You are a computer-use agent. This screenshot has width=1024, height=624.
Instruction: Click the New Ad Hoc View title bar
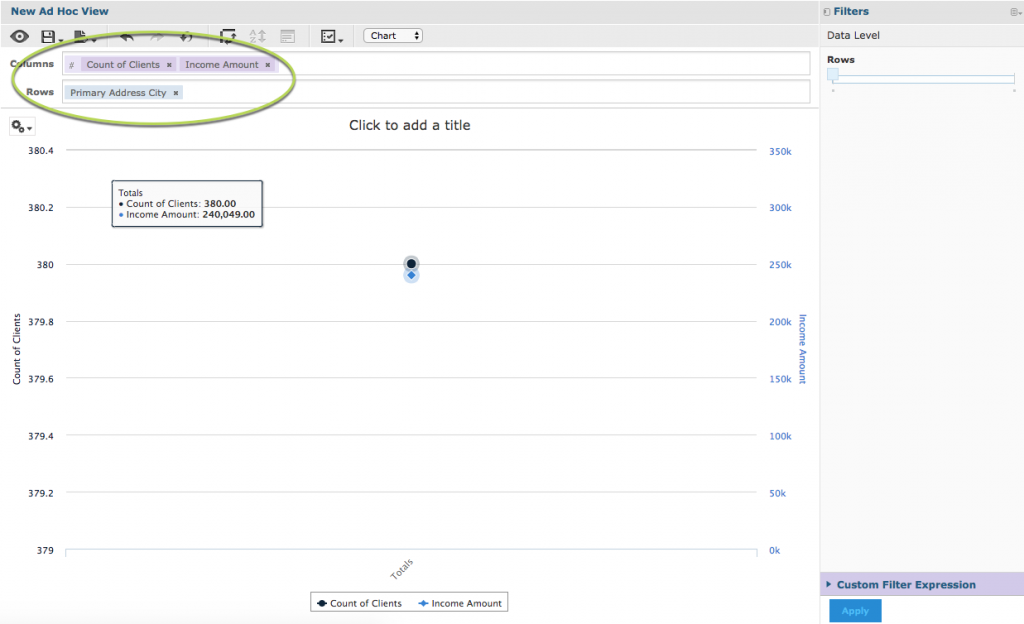click(x=60, y=10)
